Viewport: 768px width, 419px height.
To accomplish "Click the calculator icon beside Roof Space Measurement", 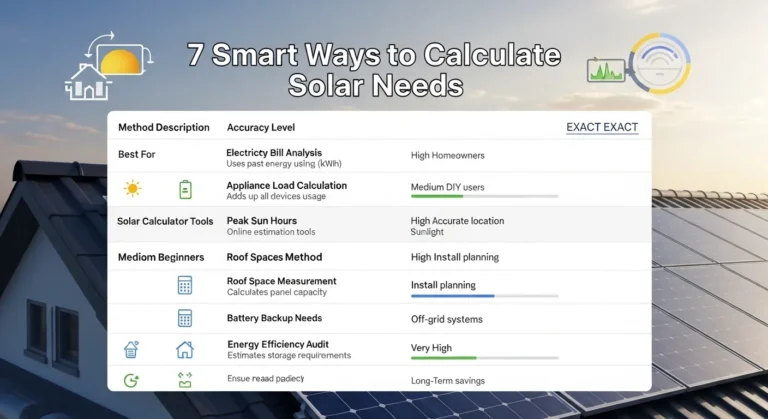I will point(185,285).
